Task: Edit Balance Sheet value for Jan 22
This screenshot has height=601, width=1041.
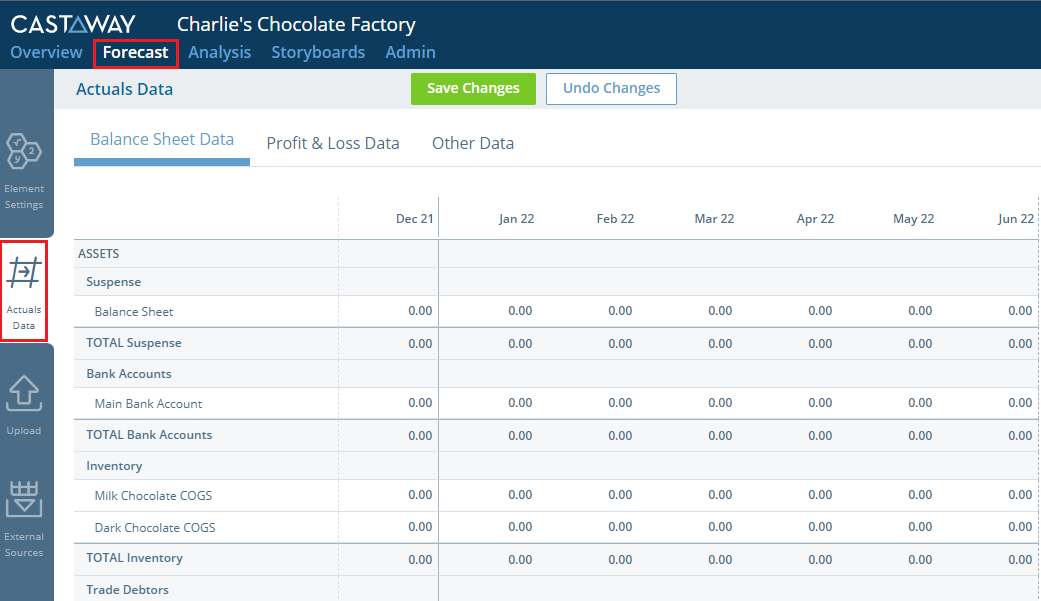Action: (520, 311)
